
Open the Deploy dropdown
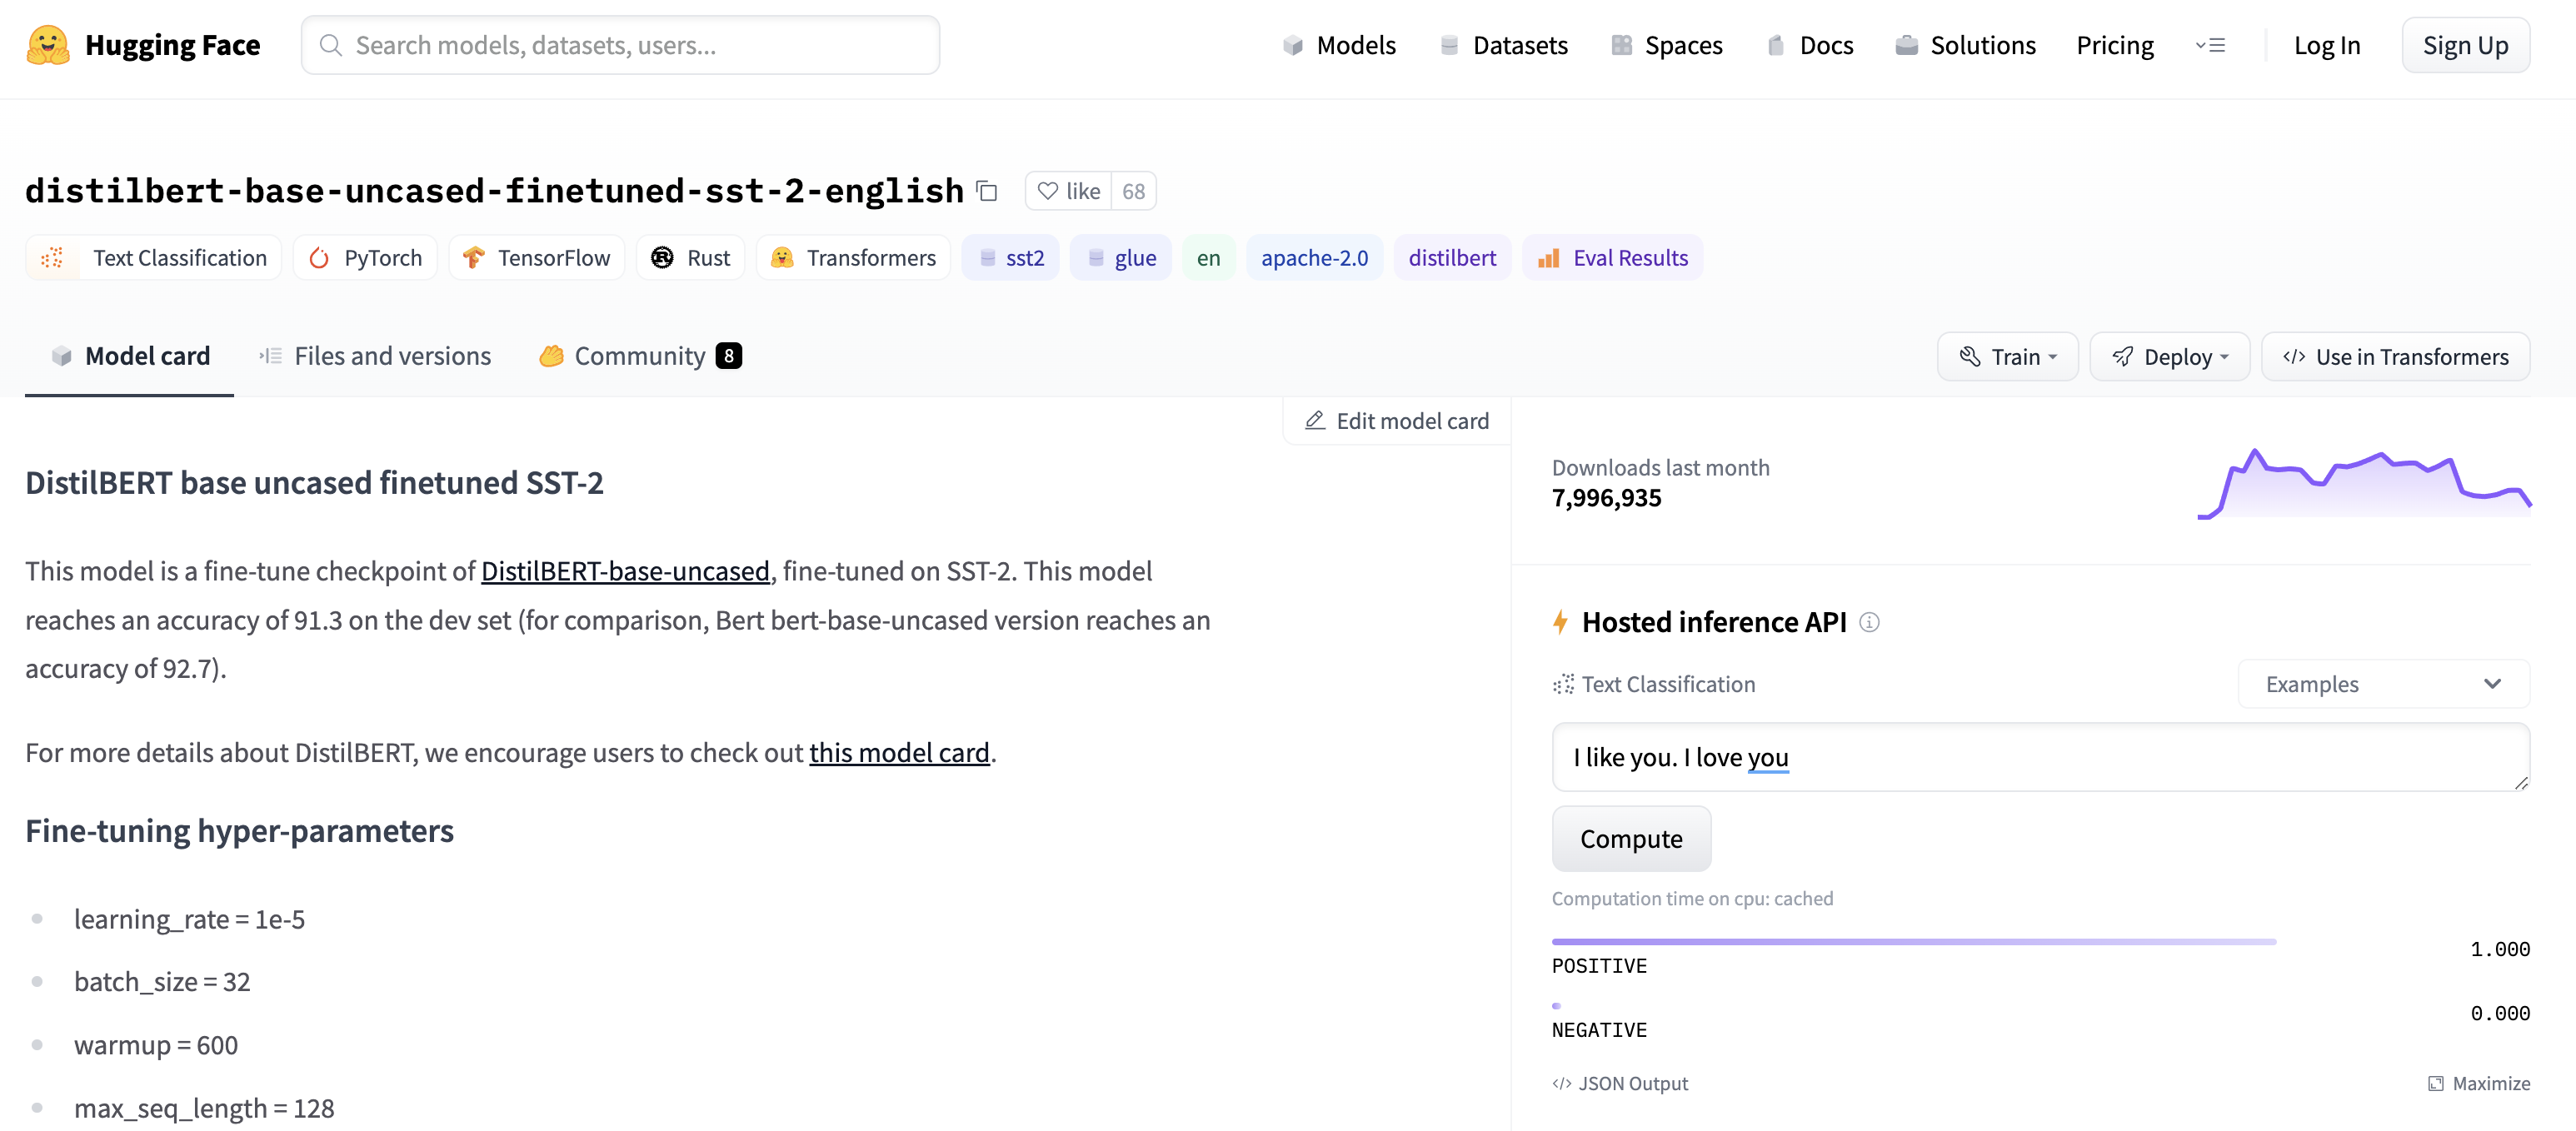pos(2169,357)
